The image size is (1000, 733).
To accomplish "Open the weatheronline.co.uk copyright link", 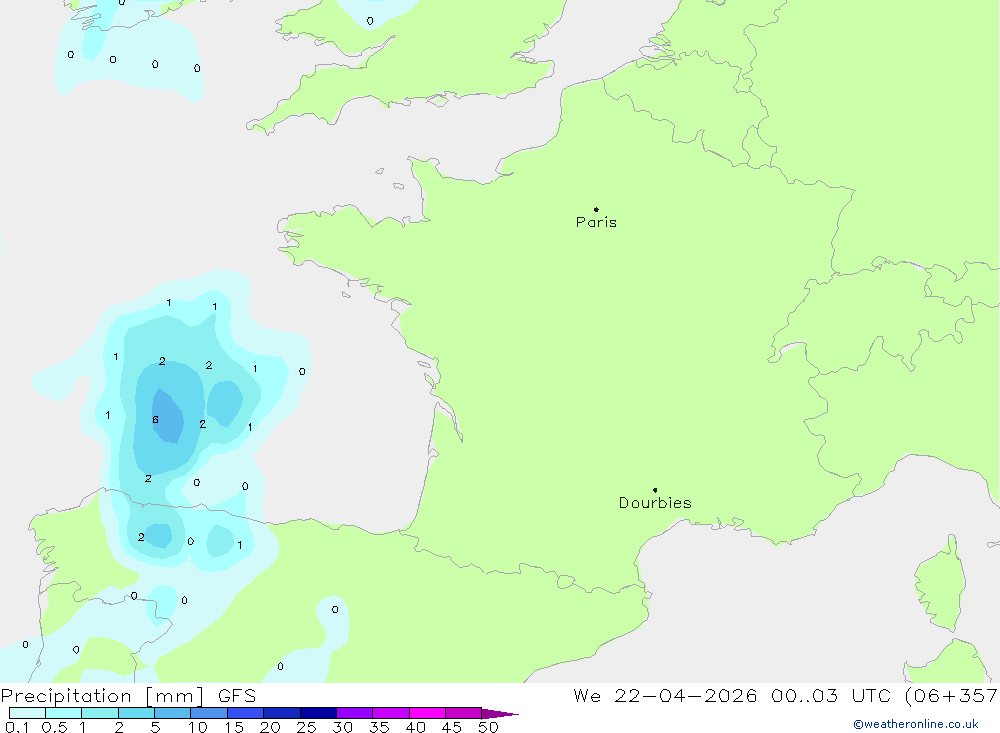I will point(916,724).
